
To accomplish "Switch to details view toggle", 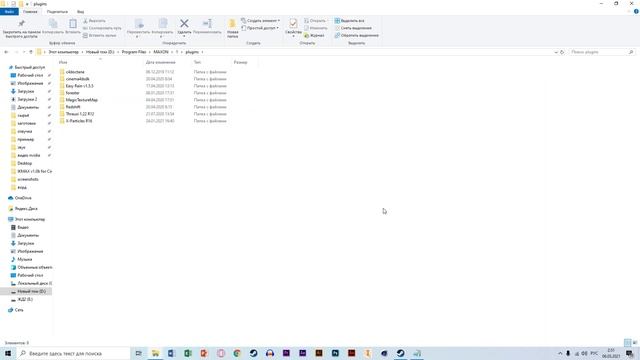I will [x=627, y=343].
